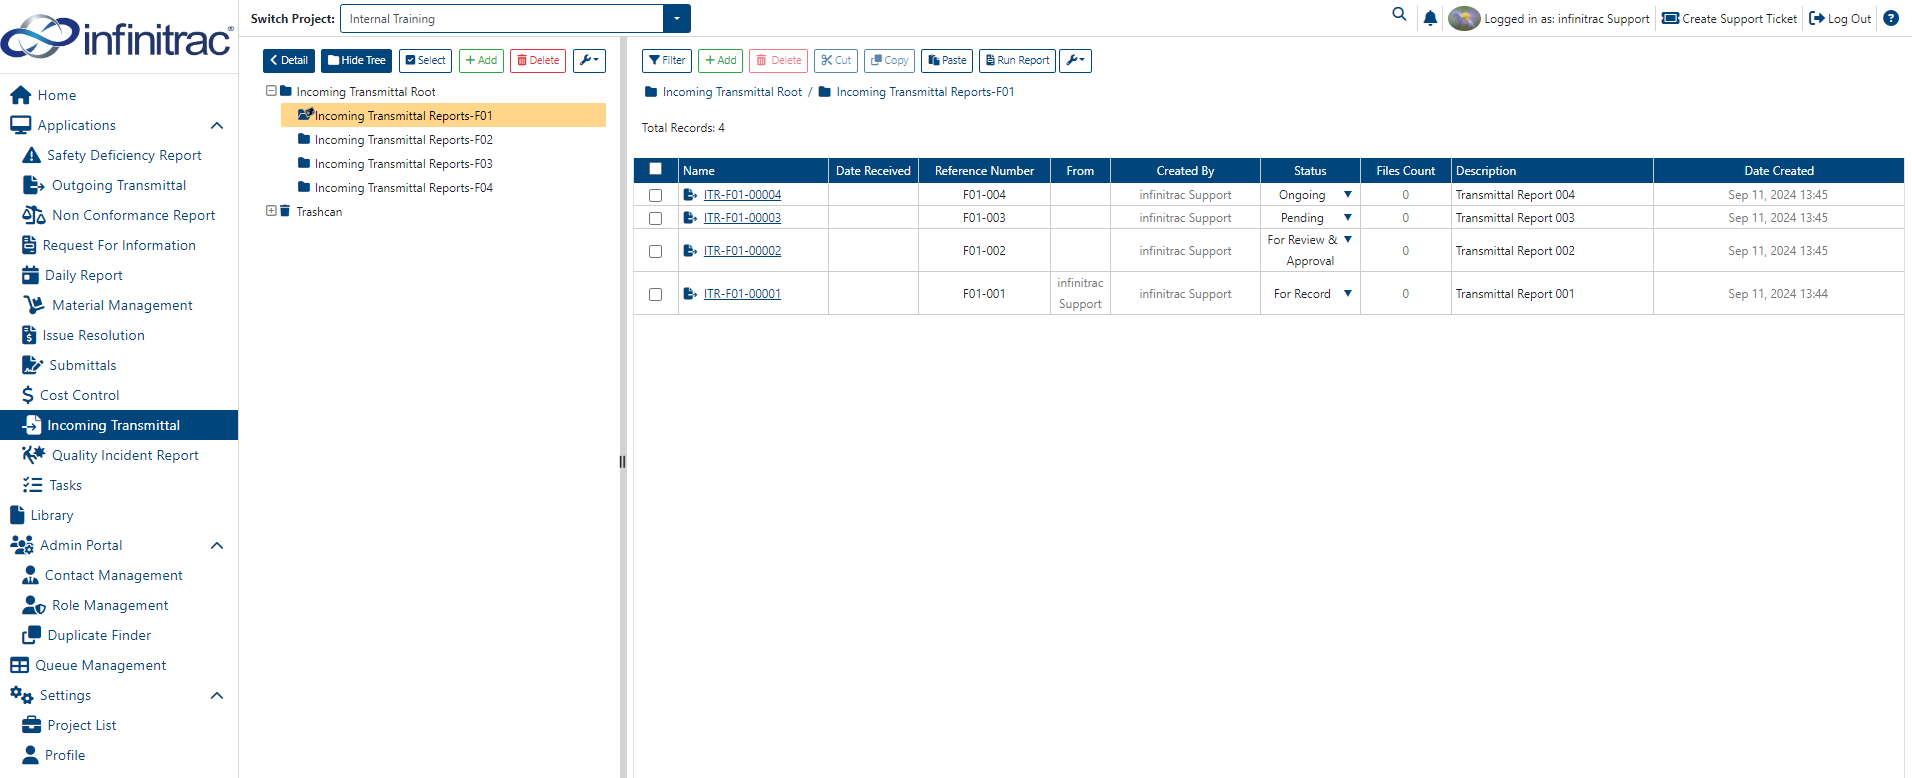Screen dimensions: 1912x778
Task: Open the ITR-F01-00001 record link
Action: click(742, 294)
